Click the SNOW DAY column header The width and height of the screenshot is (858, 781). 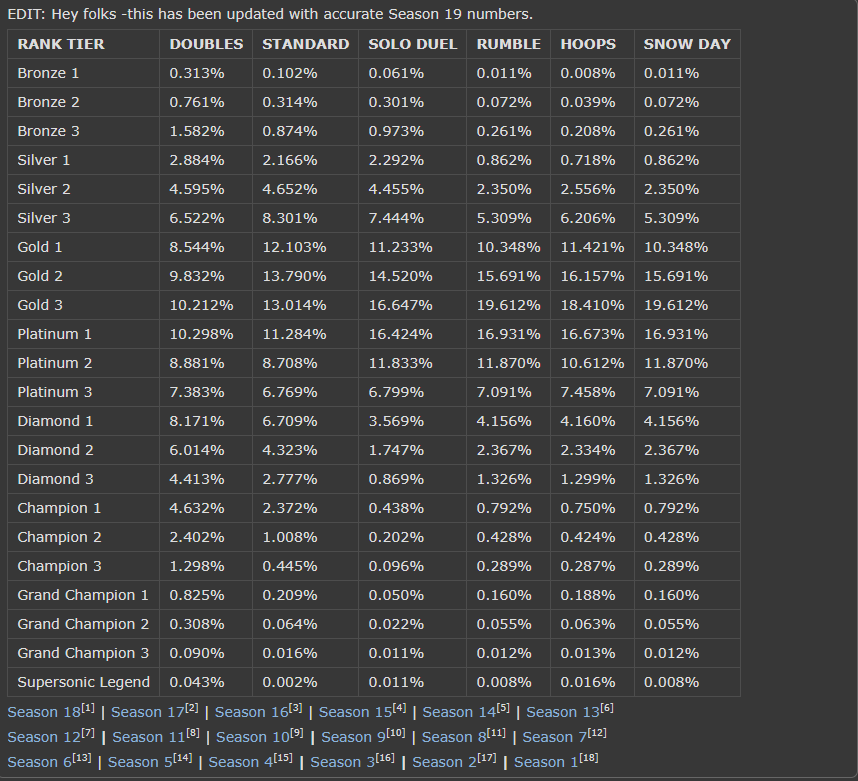(x=687, y=44)
